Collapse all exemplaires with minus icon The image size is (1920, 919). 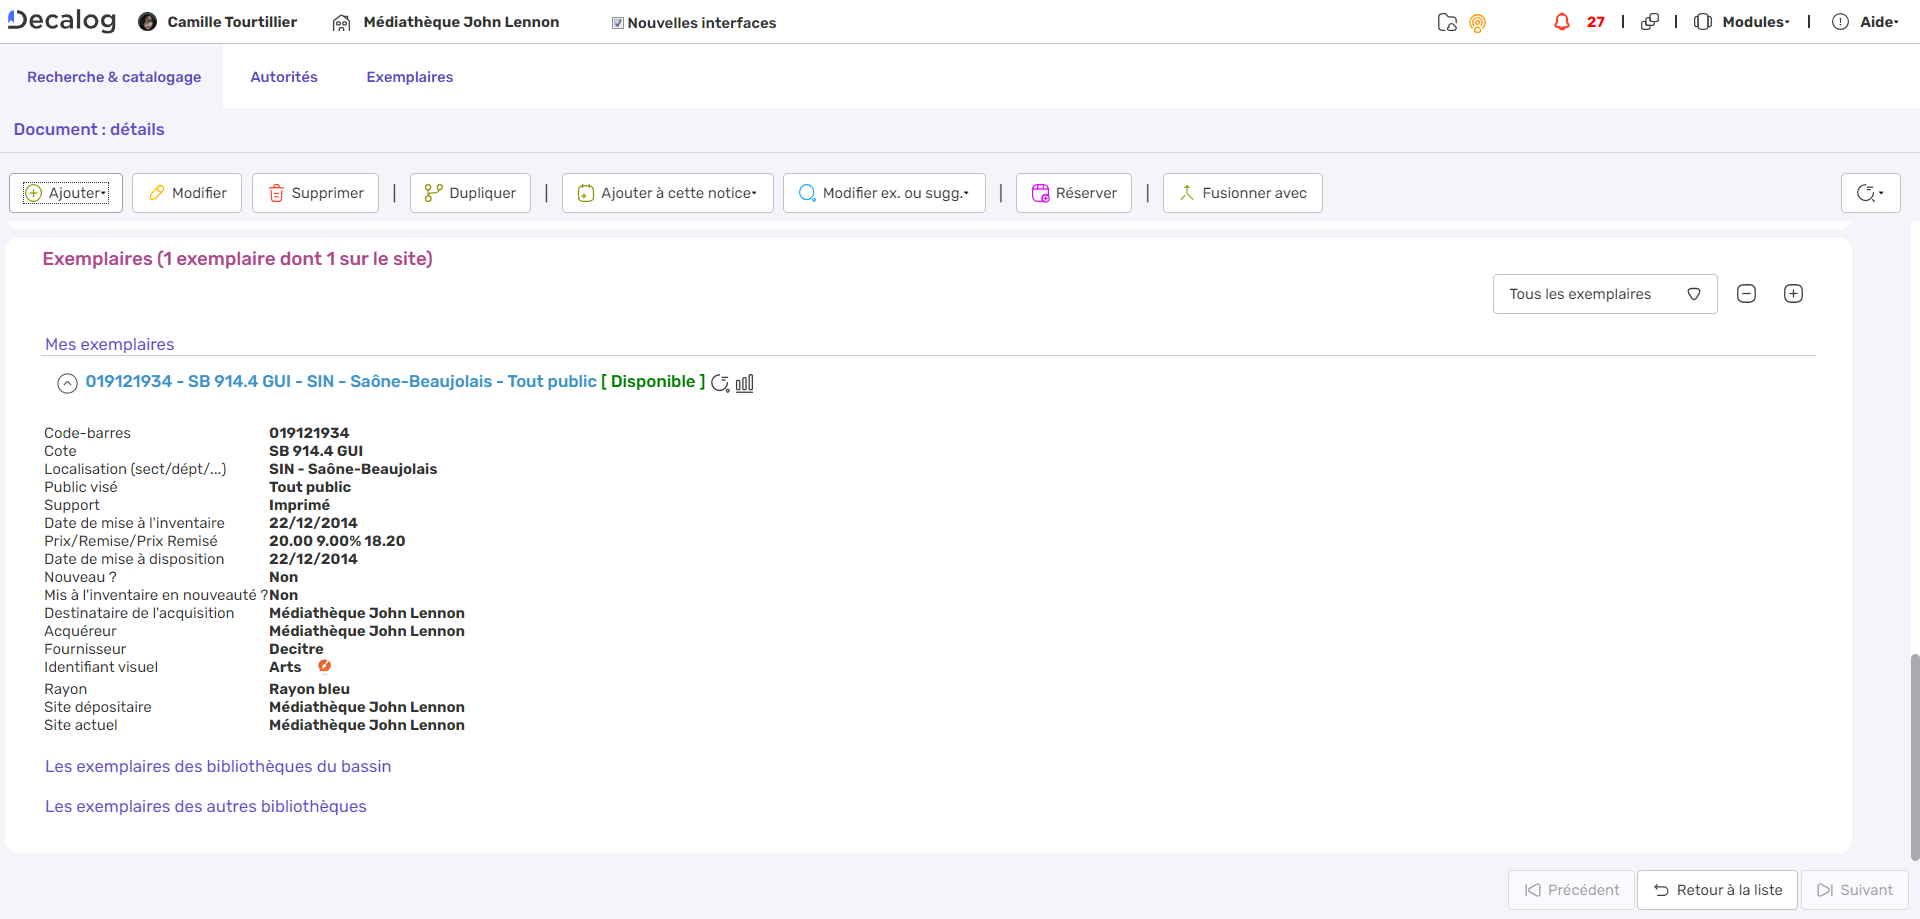pos(1746,294)
